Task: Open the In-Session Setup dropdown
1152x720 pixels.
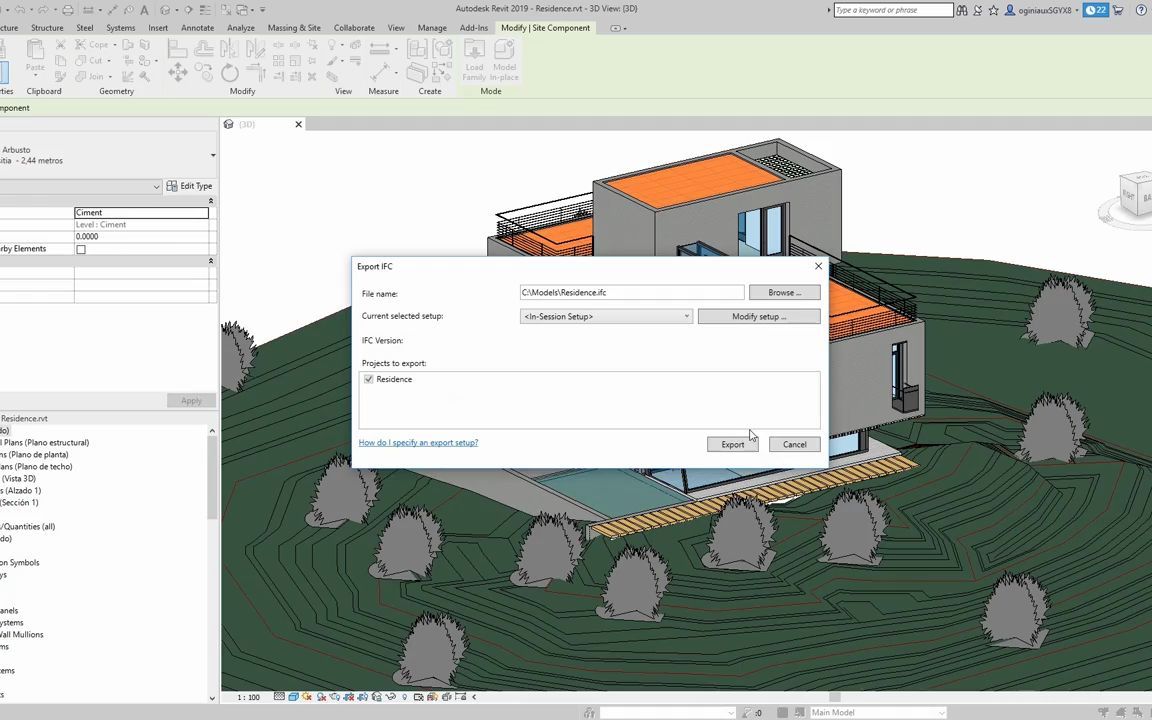Action: (x=685, y=316)
